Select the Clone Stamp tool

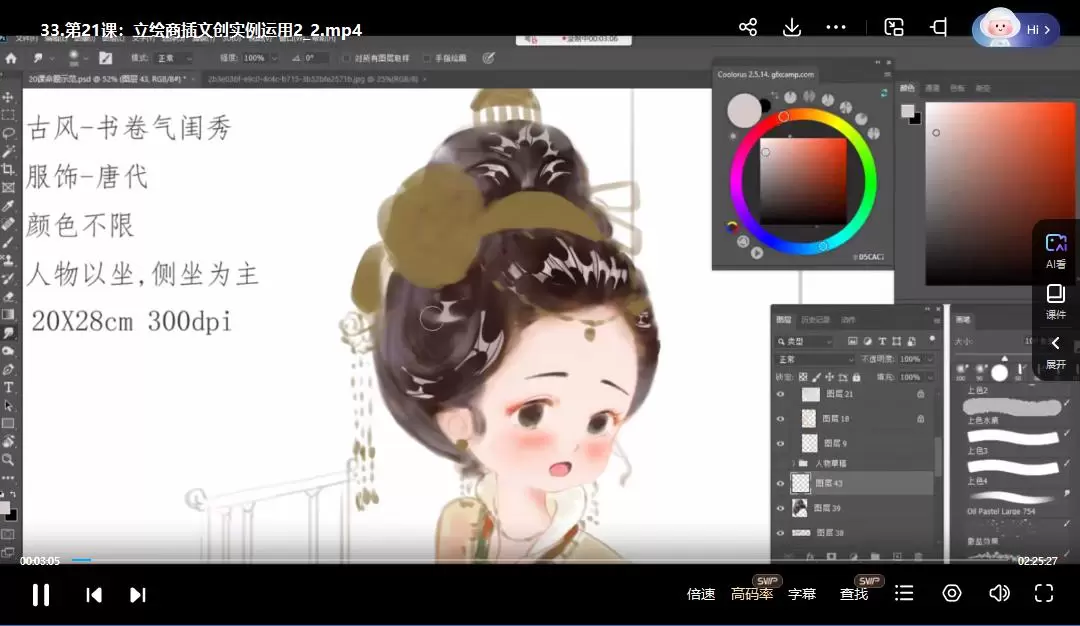pyautogui.click(x=8, y=260)
